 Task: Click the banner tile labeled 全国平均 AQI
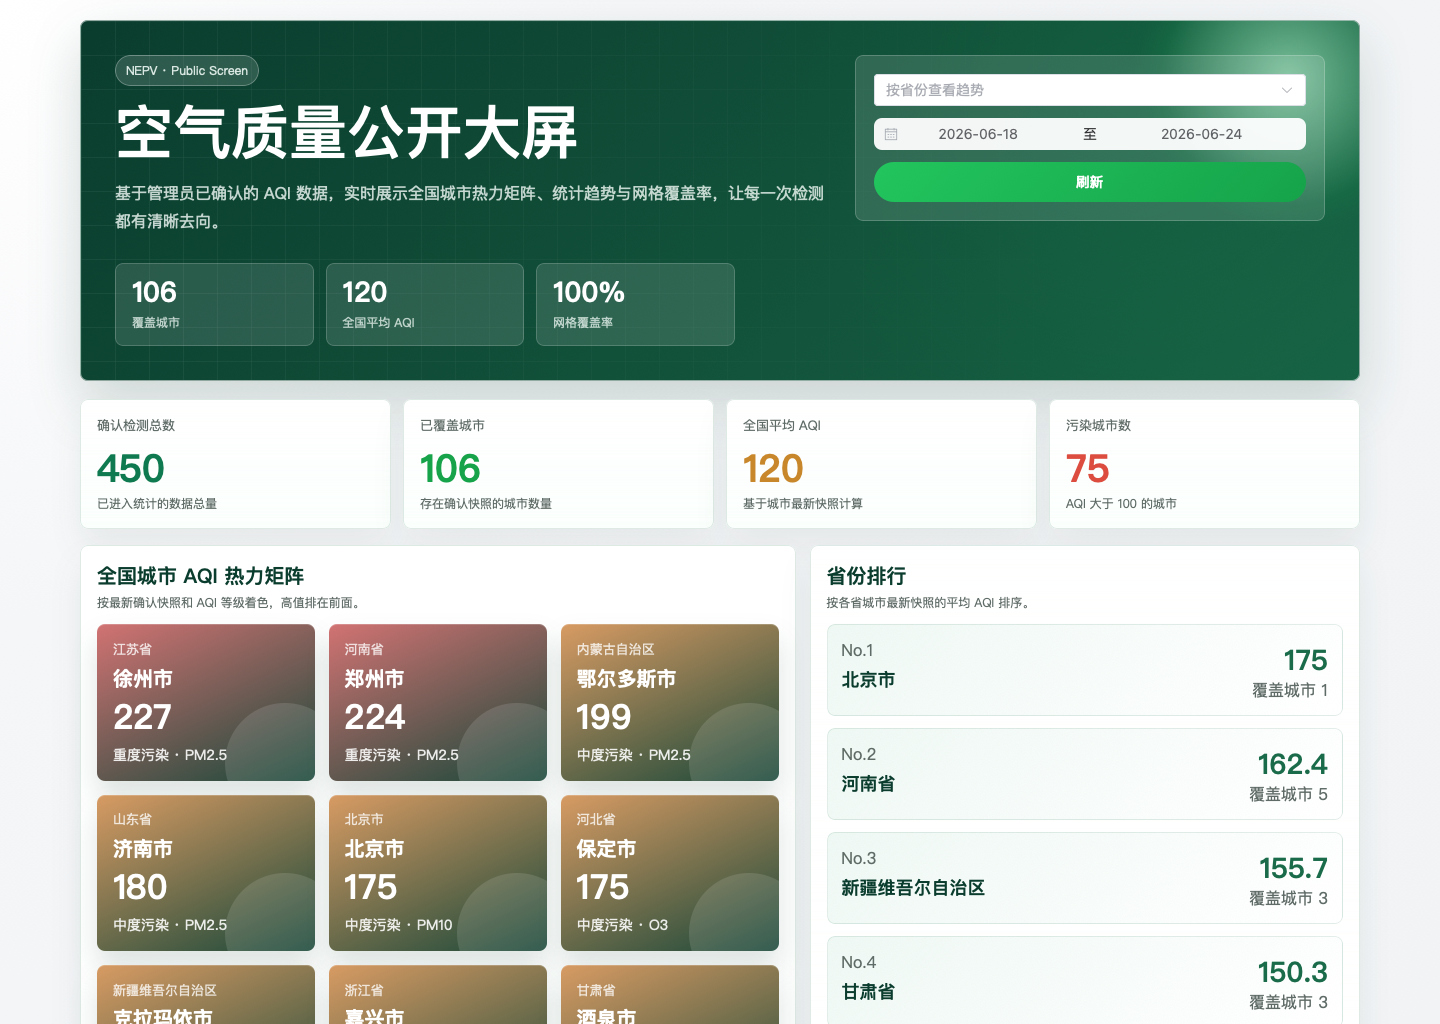point(425,304)
